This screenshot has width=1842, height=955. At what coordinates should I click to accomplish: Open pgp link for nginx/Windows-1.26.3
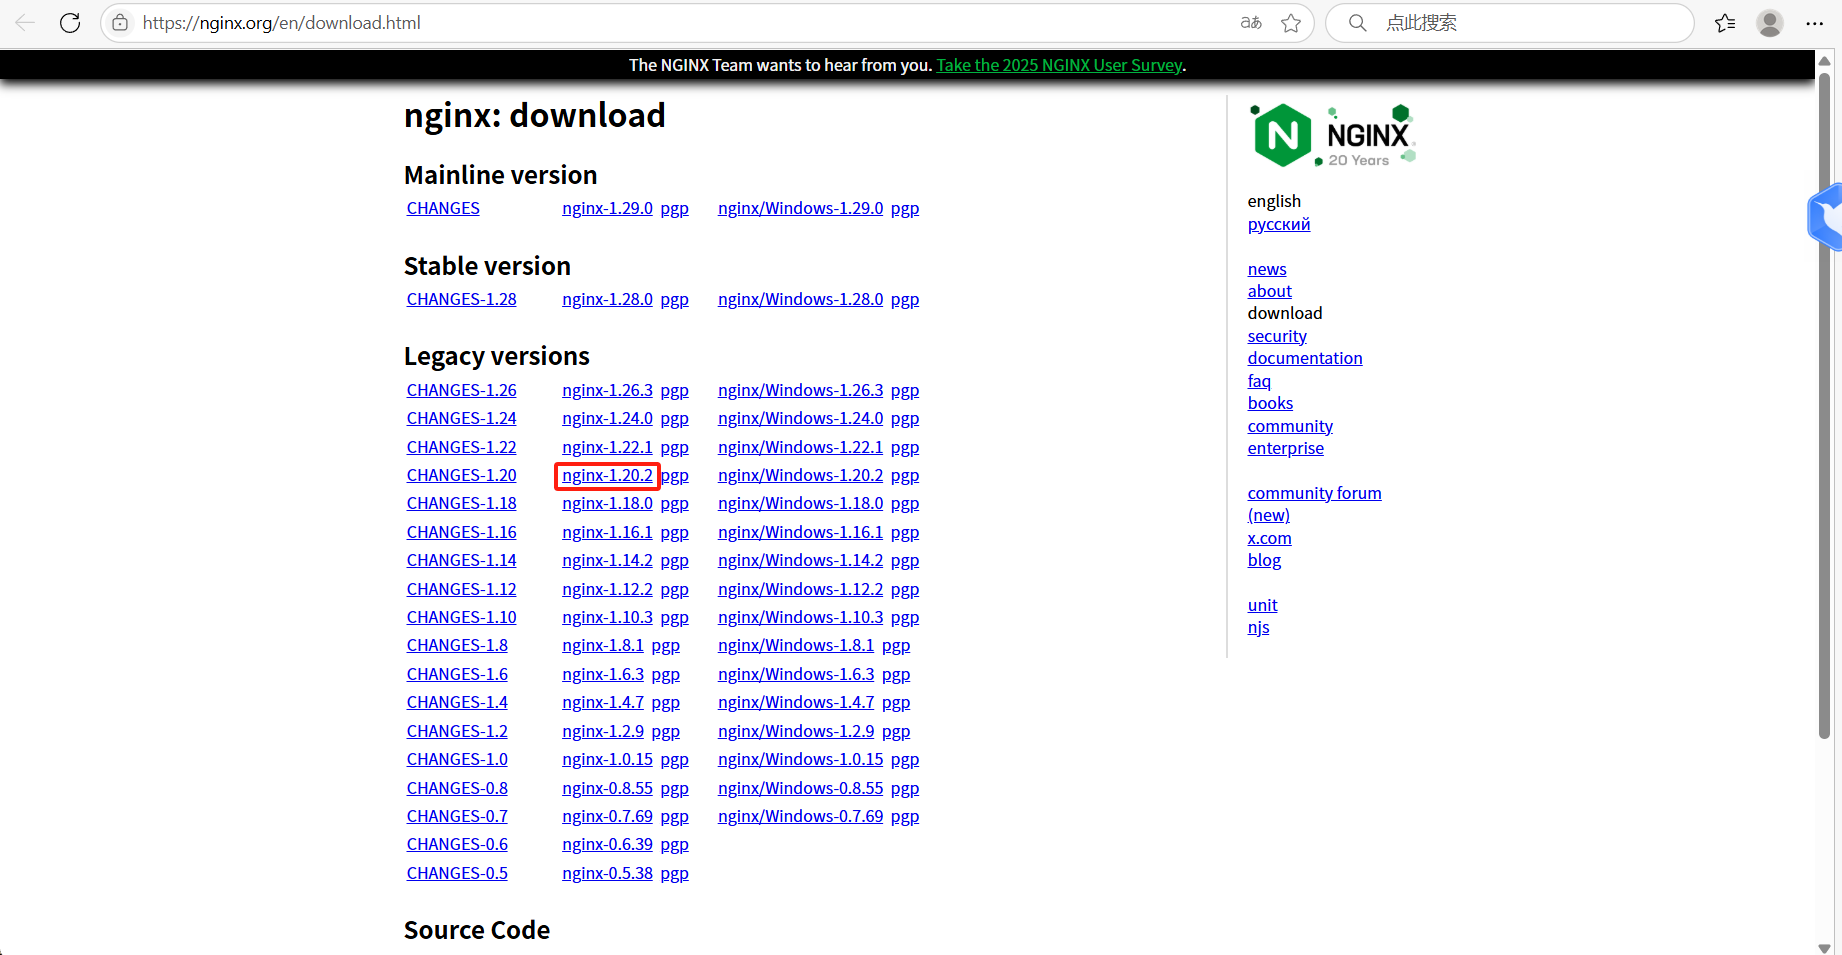[x=905, y=390]
